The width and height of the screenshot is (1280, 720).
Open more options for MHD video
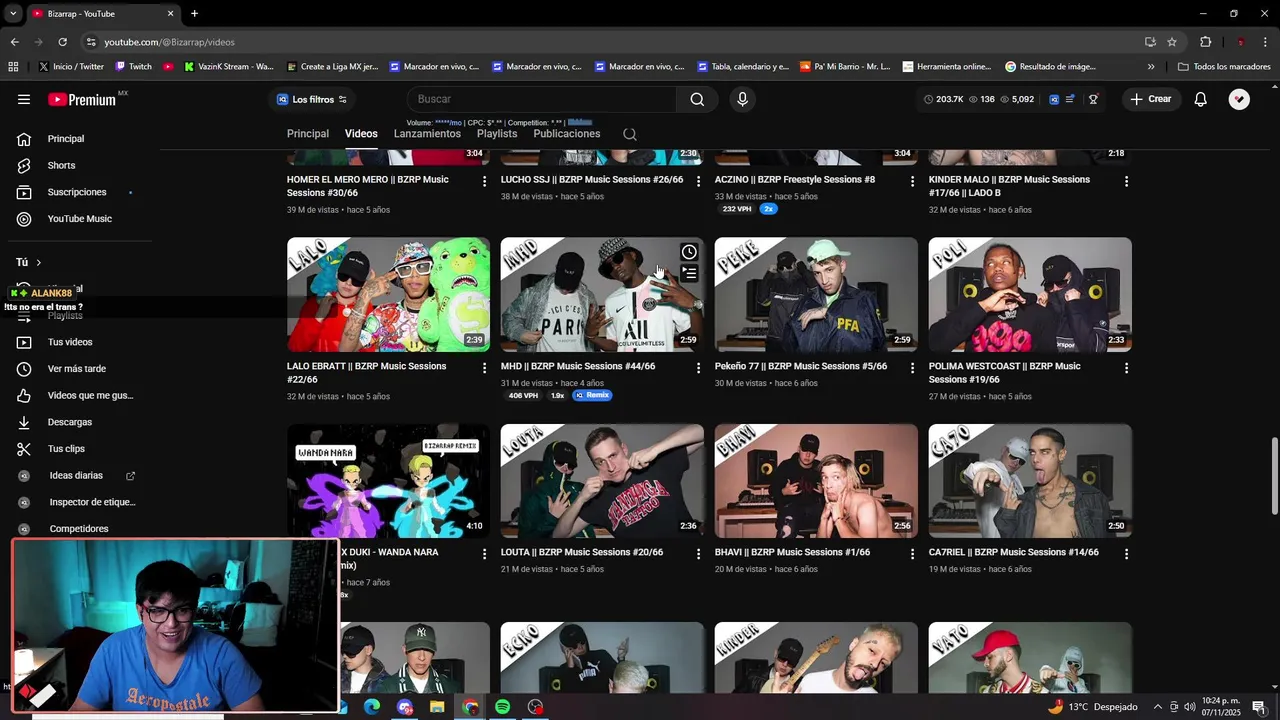[698, 368]
